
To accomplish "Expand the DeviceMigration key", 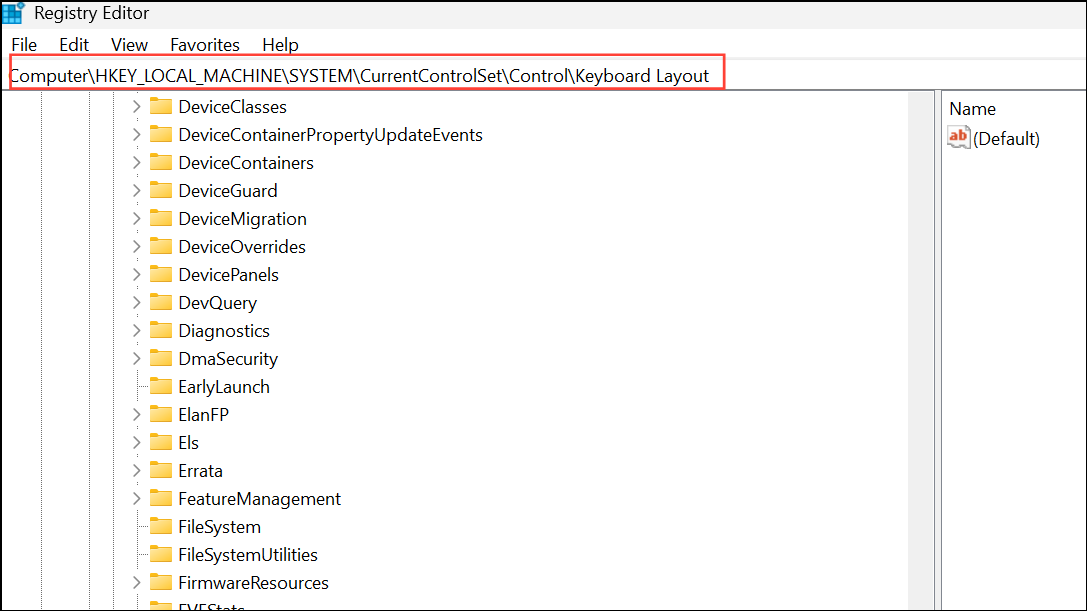I will pos(137,219).
